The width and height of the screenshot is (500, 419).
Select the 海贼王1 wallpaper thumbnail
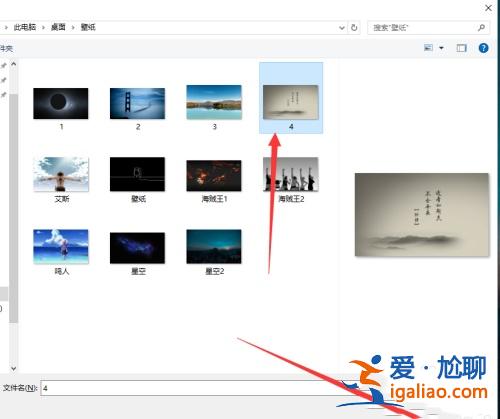(214, 176)
